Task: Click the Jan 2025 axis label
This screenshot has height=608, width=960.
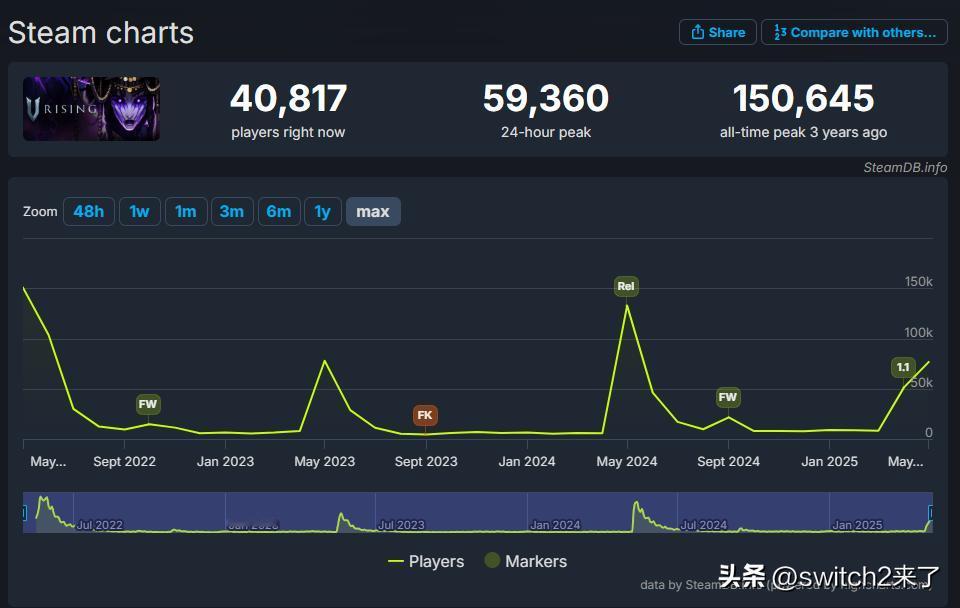Action: coord(830,462)
